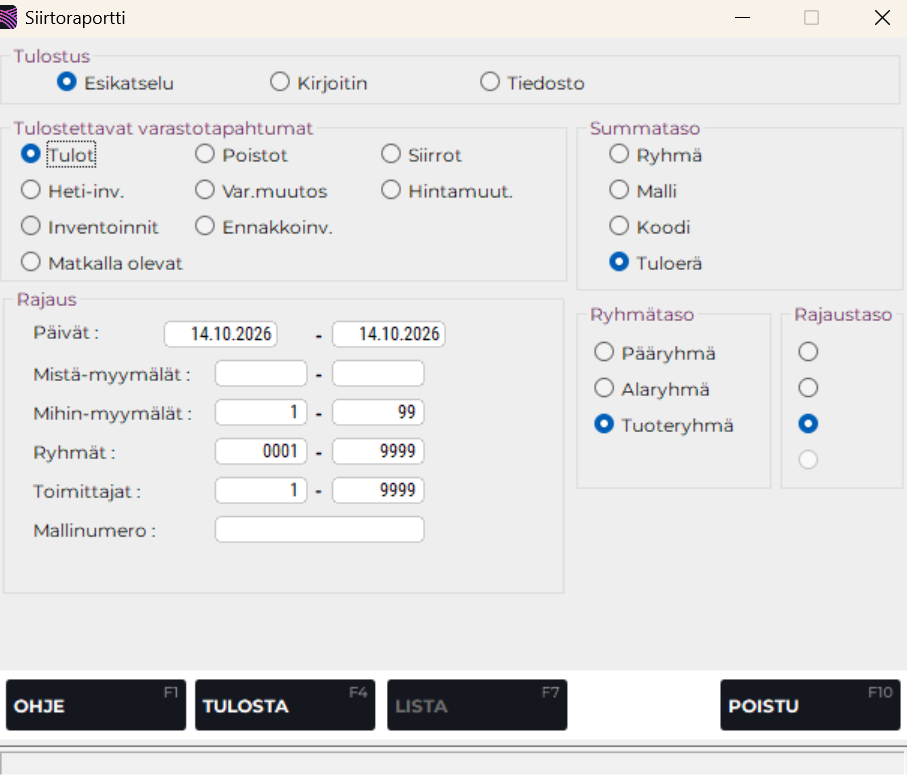Focus the Päivät start date field
The height and width of the screenshot is (775, 907).
point(220,334)
